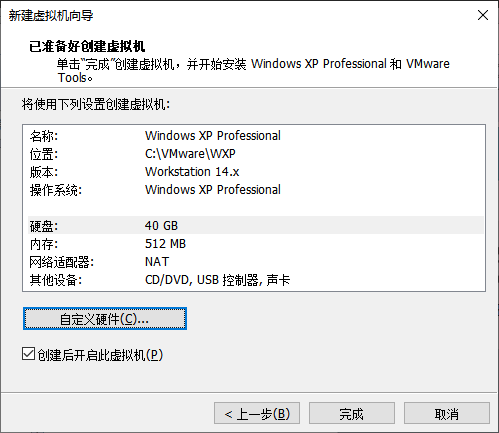
Task: Select the 其他设备 CD/DVD row
Action: (x=256, y=280)
